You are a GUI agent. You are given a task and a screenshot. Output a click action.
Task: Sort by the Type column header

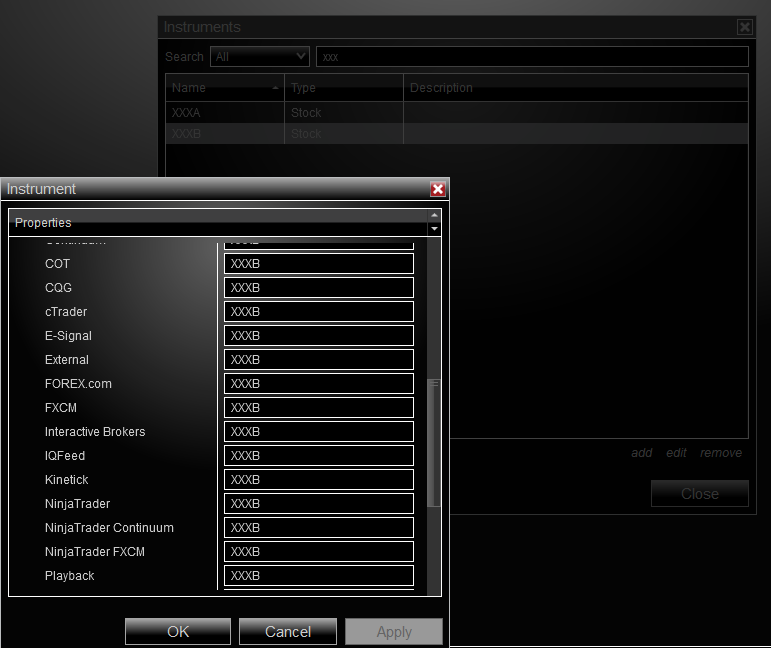[344, 88]
